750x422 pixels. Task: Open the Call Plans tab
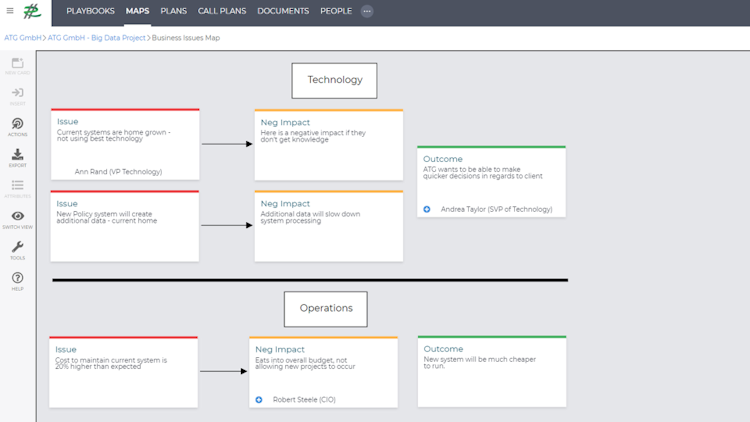tap(222, 11)
